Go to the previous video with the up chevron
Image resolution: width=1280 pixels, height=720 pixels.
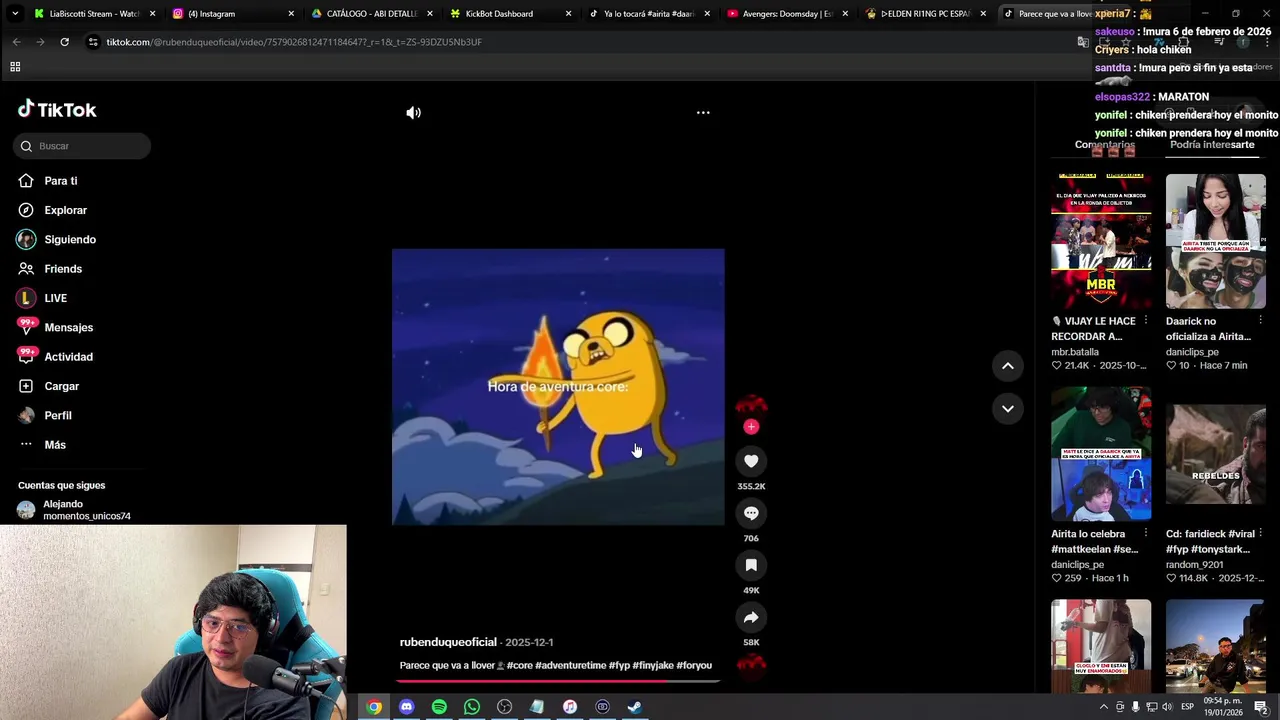(x=1008, y=366)
